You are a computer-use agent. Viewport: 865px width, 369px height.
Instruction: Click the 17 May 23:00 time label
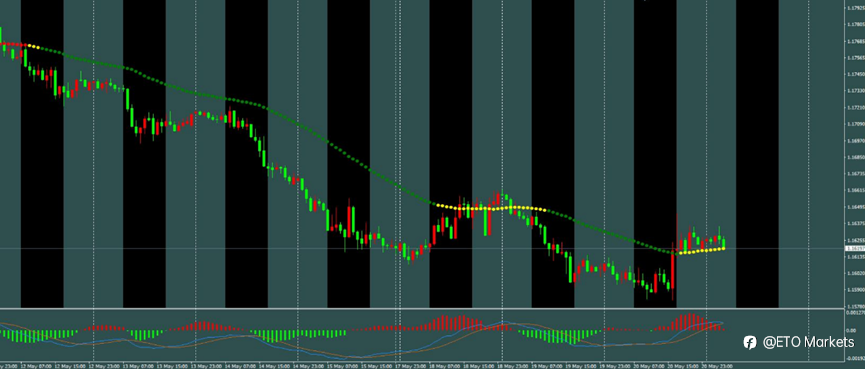(x=411, y=366)
